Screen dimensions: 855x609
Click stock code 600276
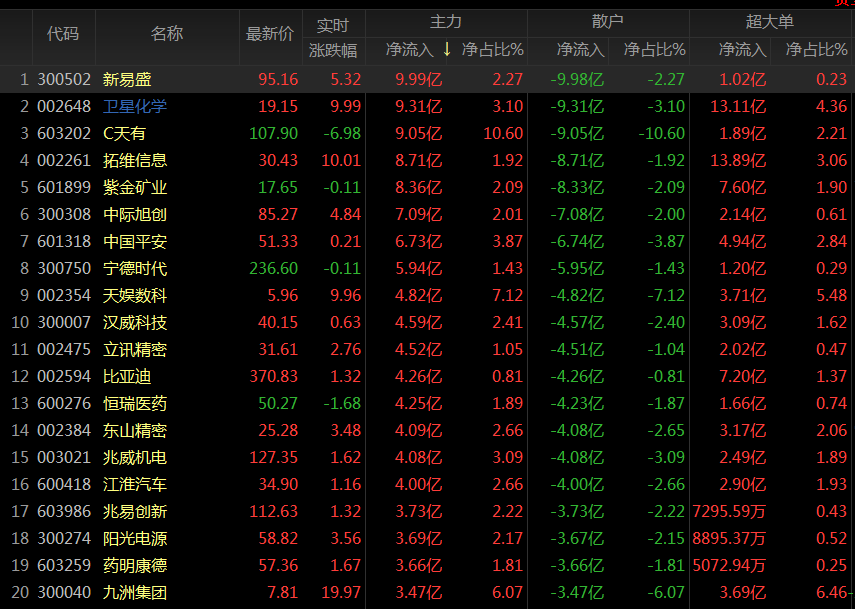click(x=64, y=403)
